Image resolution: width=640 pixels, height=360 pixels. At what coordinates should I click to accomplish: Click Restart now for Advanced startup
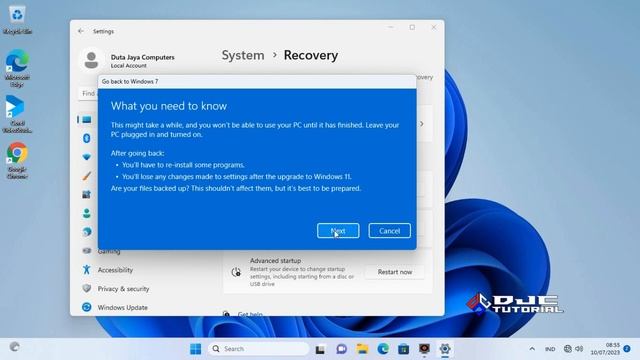(x=395, y=272)
